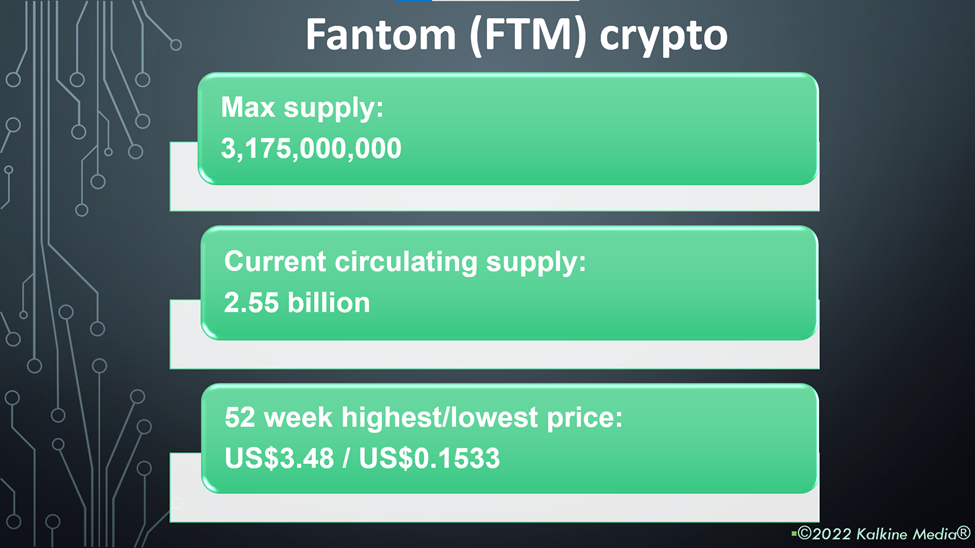This screenshot has height=548, width=975.
Task: Click the US$3.48 / US$0.1533 price text
Action: click(x=362, y=458)
